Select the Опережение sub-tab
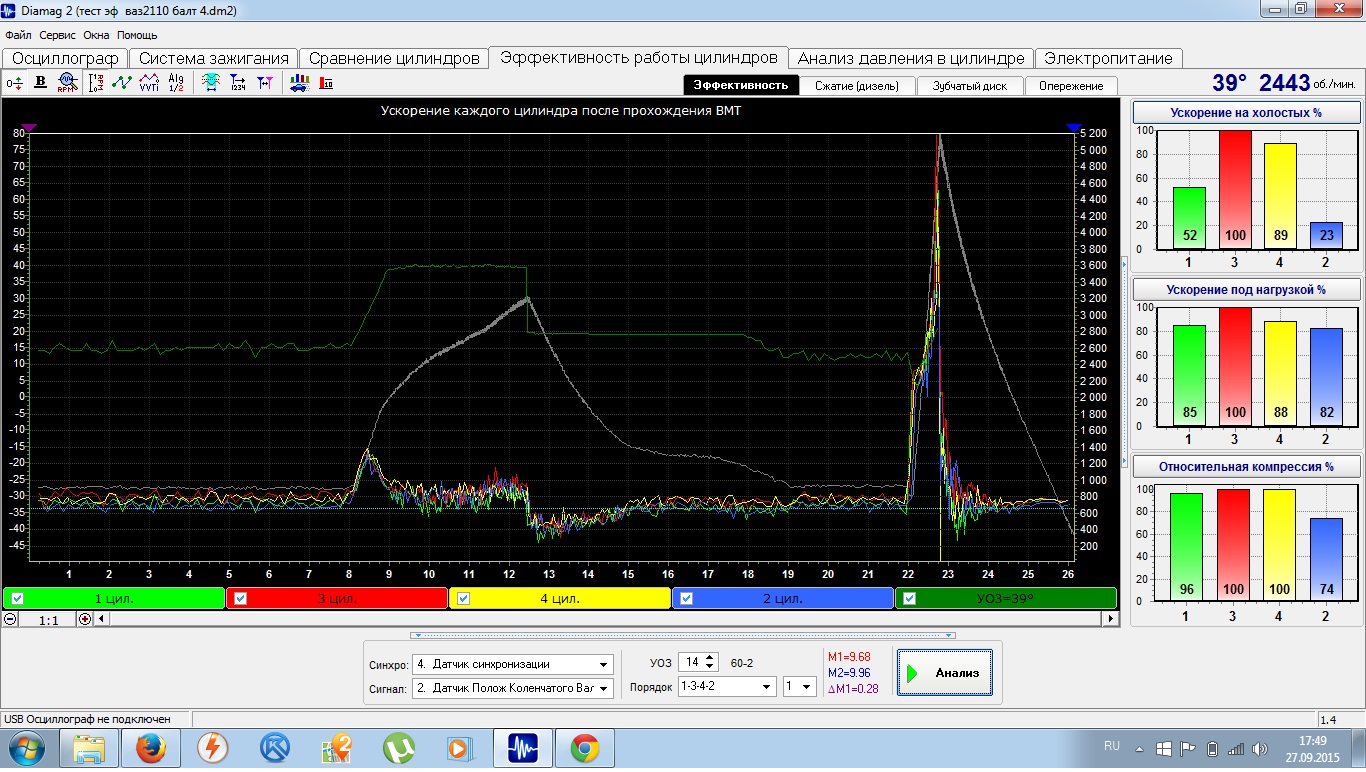This screenshot has width=1366, height=772. coord(1071,86)
